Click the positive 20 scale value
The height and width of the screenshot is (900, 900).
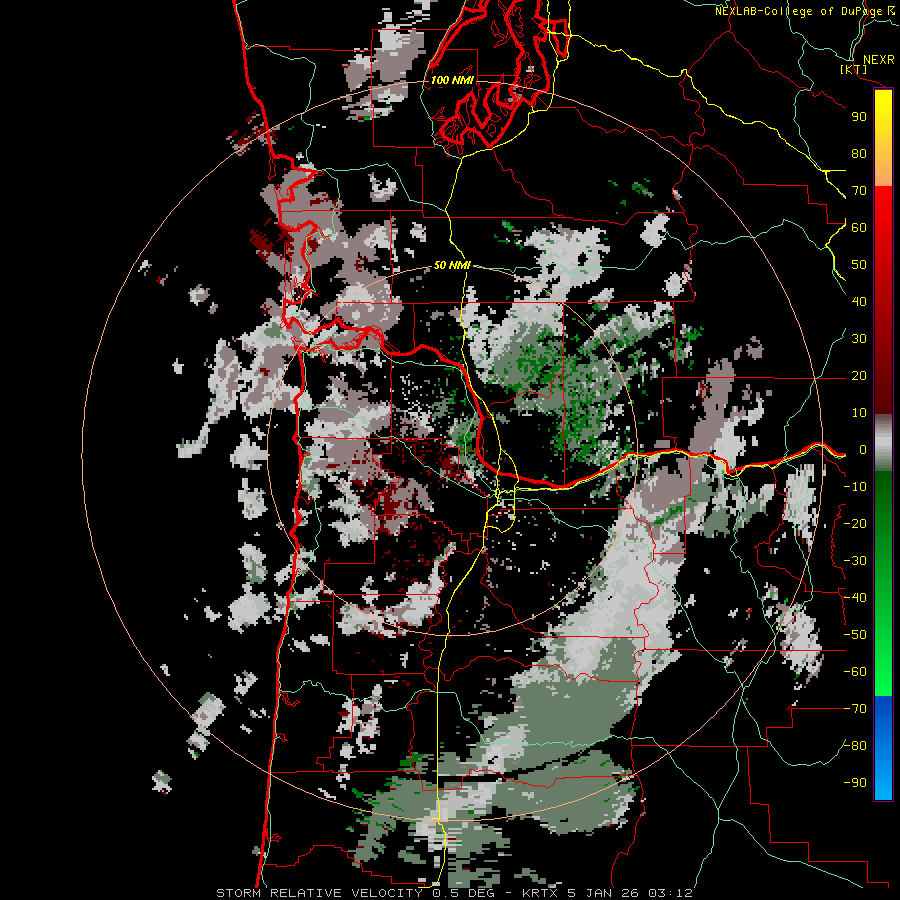point(859,376)
